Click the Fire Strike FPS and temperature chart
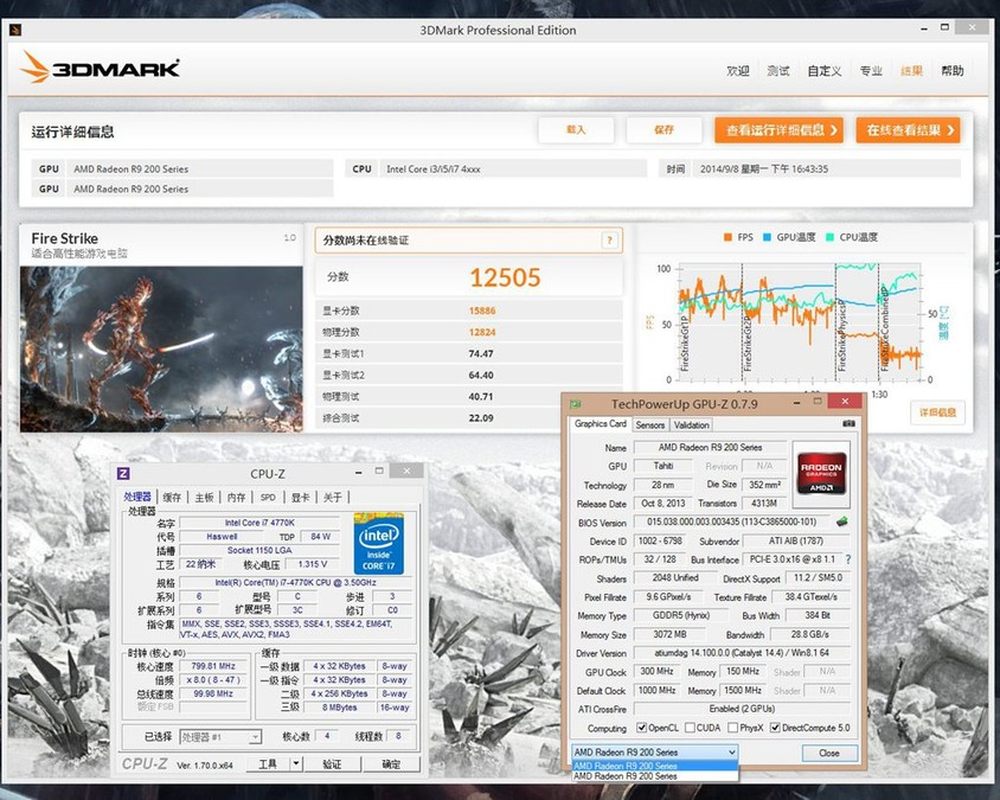Screen dimensions: 1000x800 pyautogui.click(x=800, y=321)
